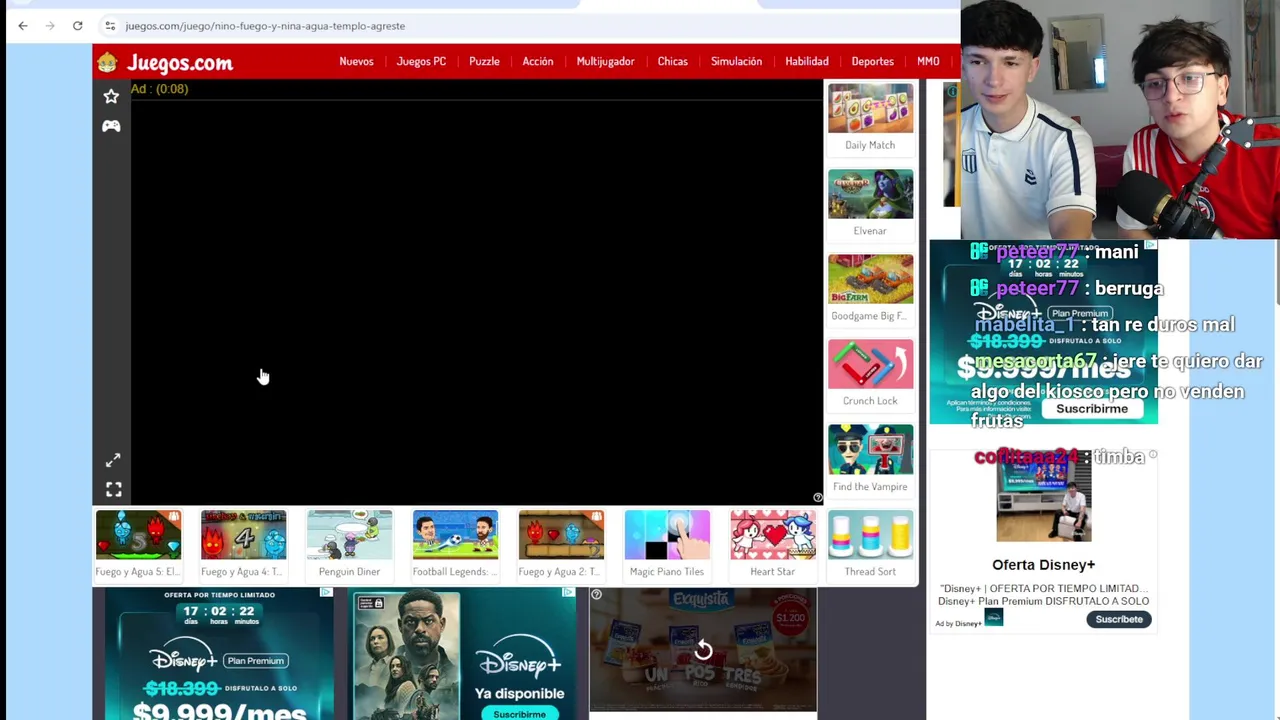Open the Multijugador category
This screenshot has height=720, width=1280.
(x=605, y=61)
